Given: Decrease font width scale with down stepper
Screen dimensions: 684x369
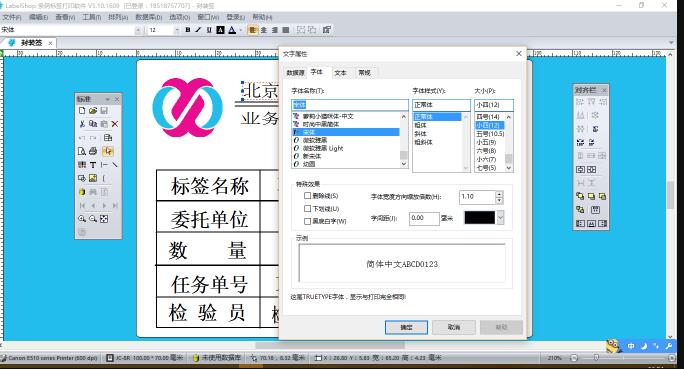Looking at the screenshot, I should coord(499,200).
